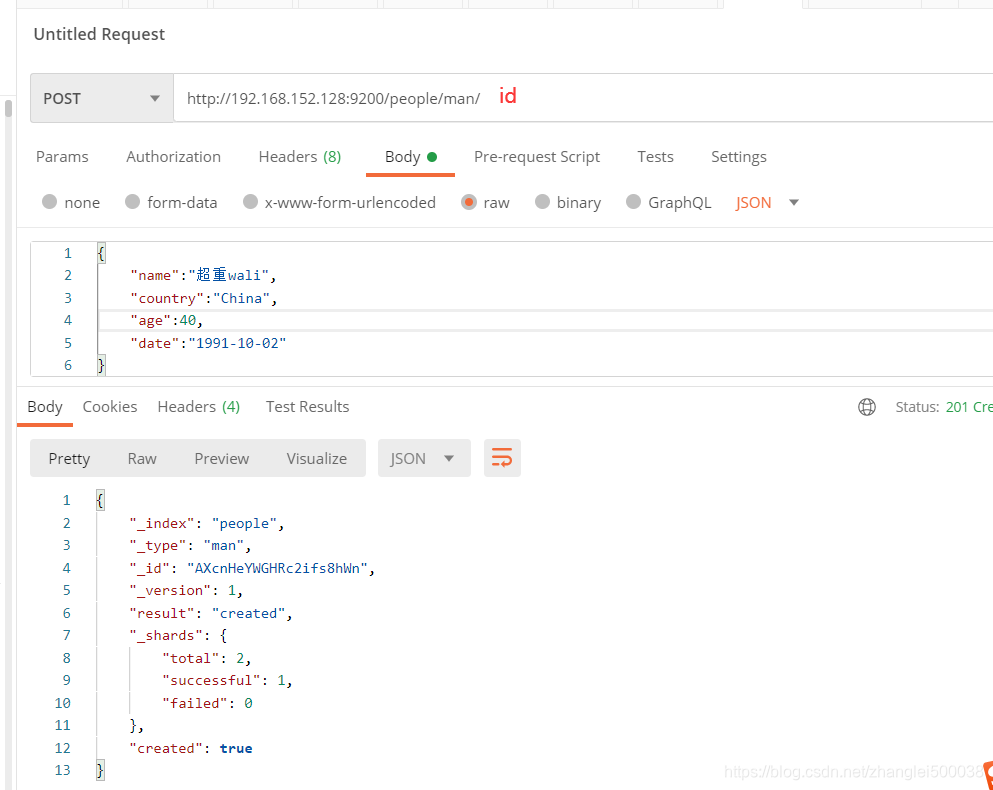Image resolution: width=993 pixels, height=790 pixels.
Task: Click the "_version": 1 response line
Action: click(186, 590)
